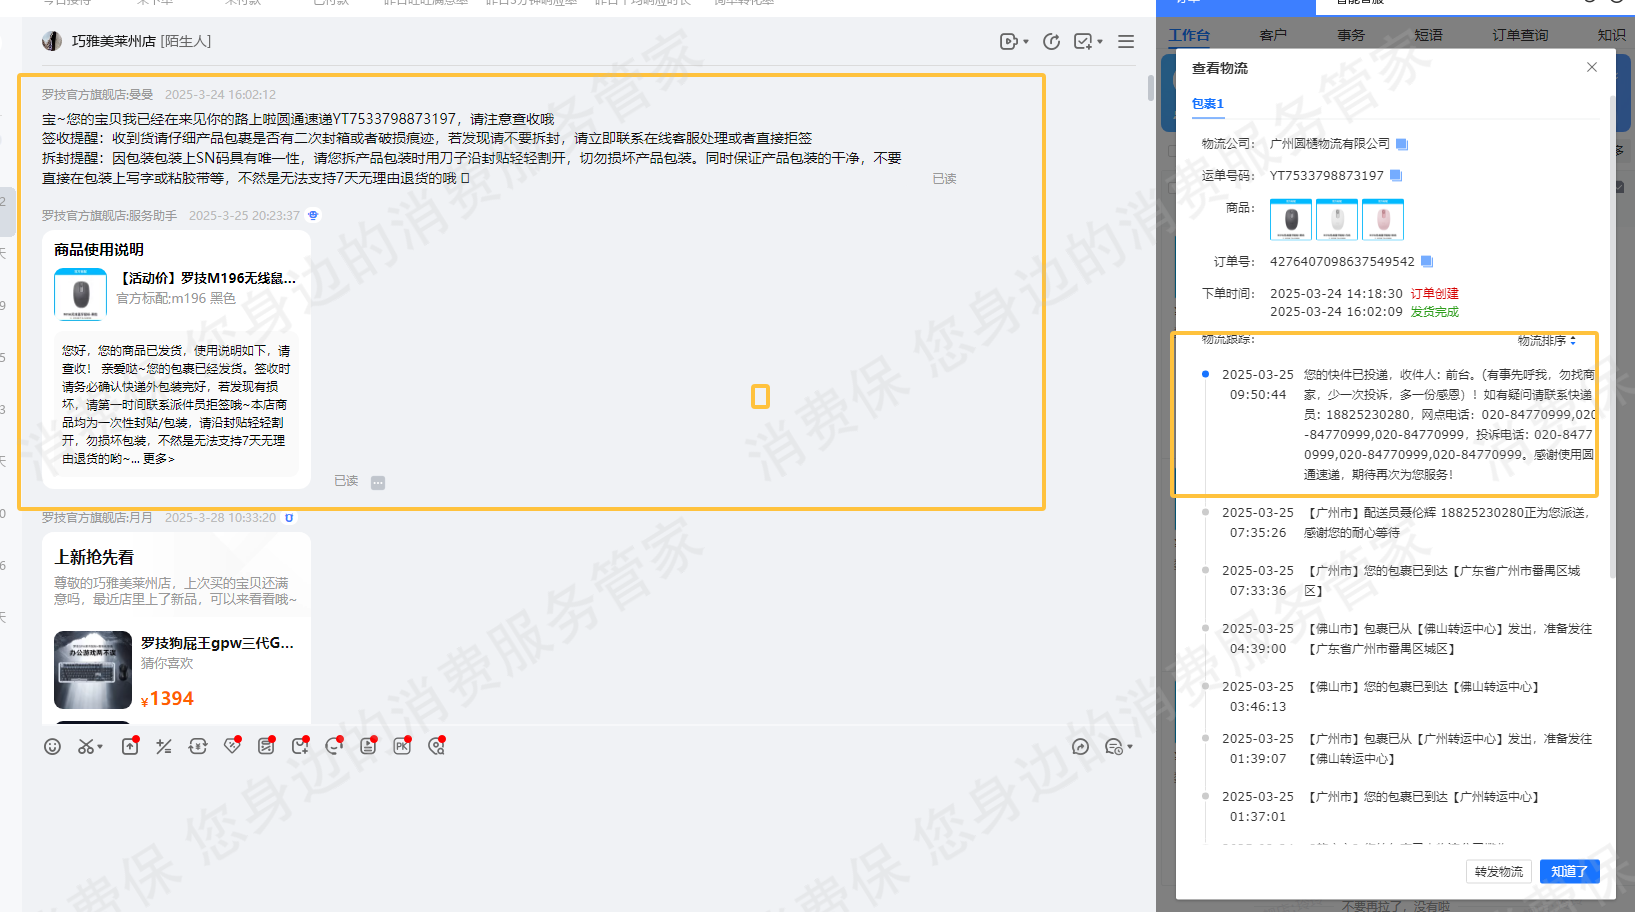The height and width of the screenshot is (912, 1635).
Task: Switch to the 事务 tab
Action: pyautogui.click(x=1351, y=35)
